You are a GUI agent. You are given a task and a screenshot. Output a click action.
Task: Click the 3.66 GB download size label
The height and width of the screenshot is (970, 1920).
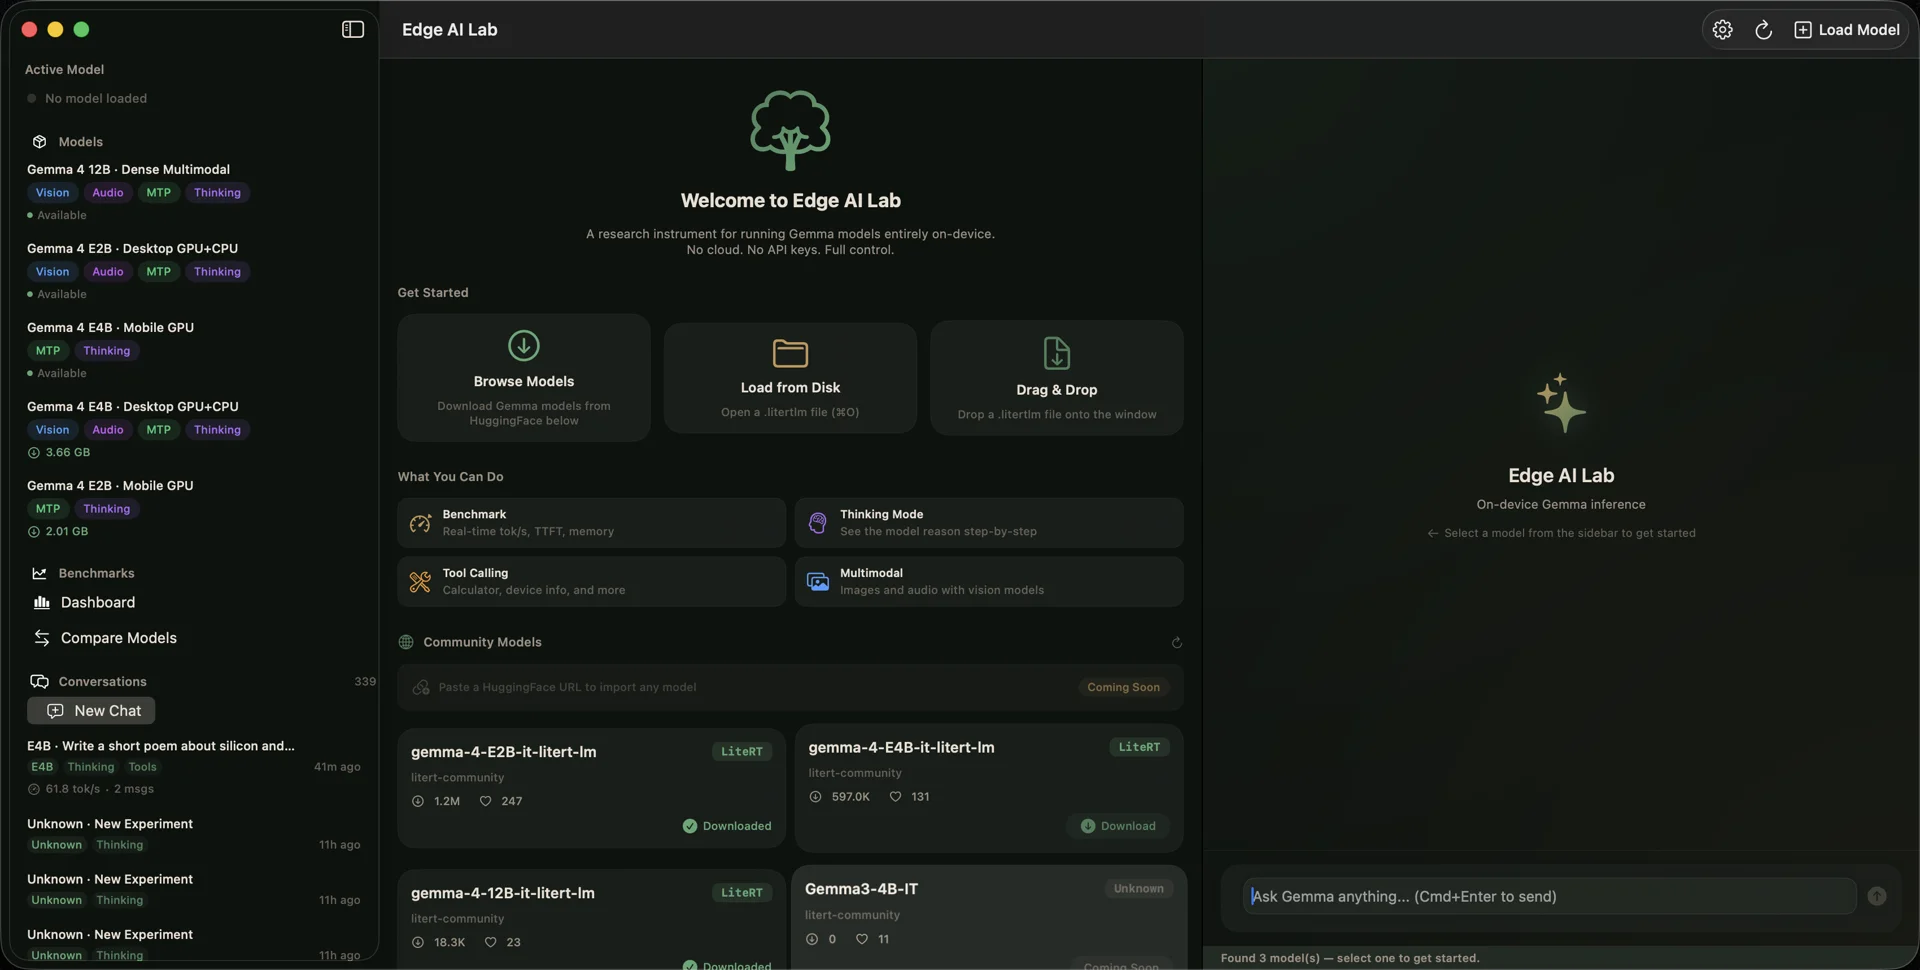(x=68, y=452)
